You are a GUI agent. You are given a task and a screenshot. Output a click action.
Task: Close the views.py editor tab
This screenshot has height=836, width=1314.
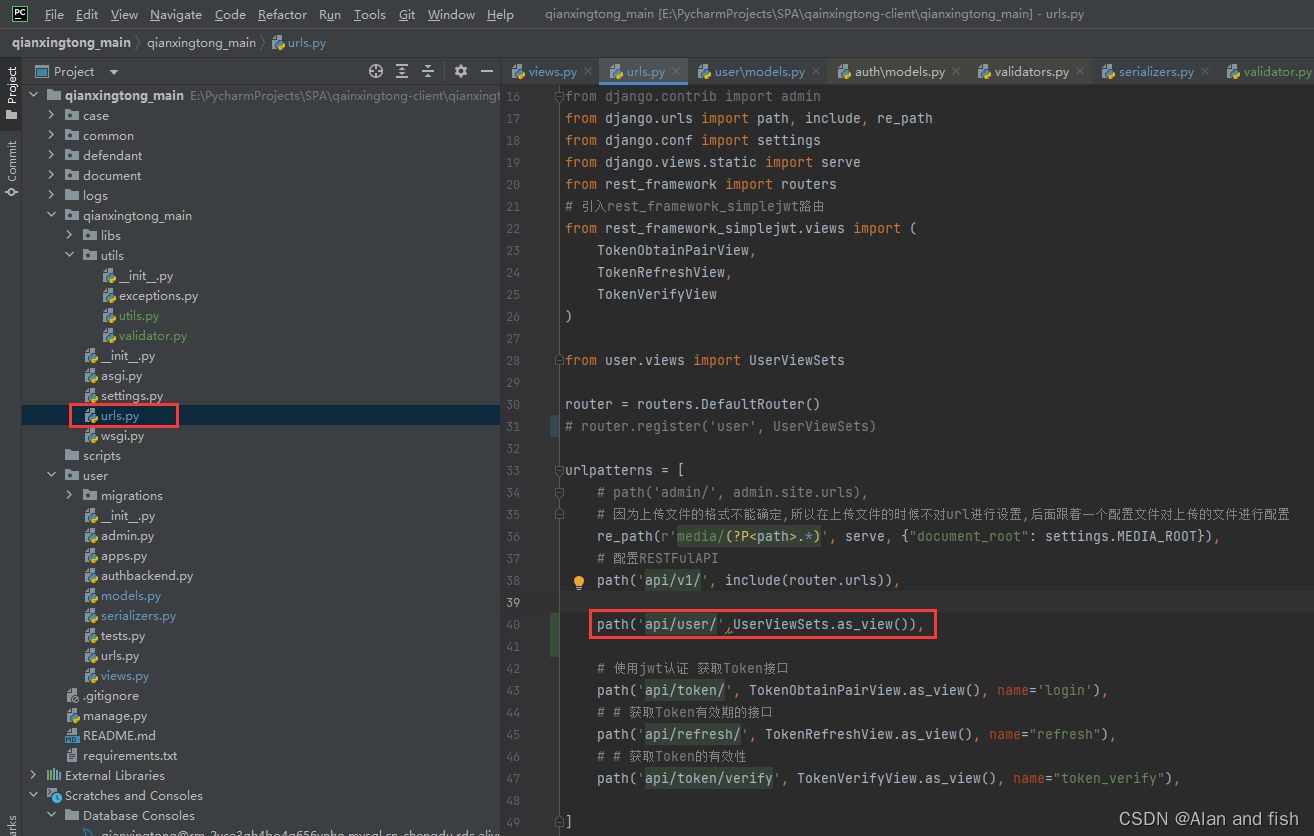pyautogui.click(x=588, y=72)
